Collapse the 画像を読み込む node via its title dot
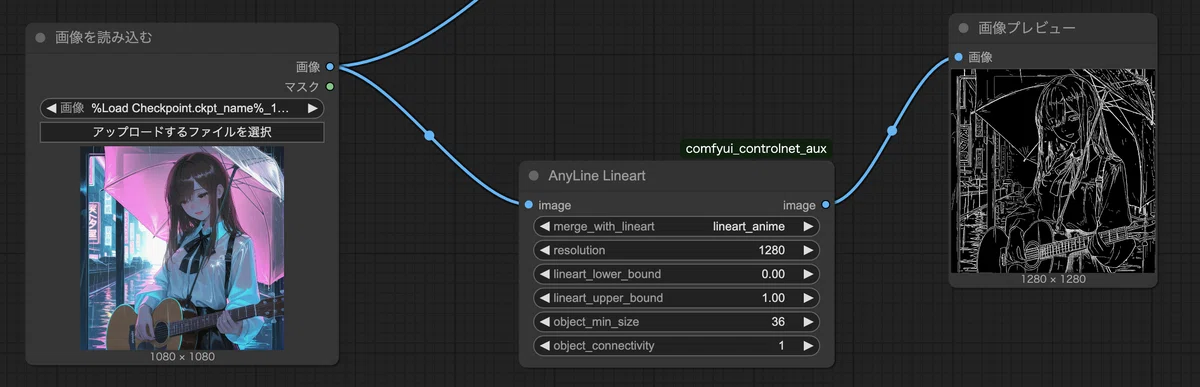 tap(41, 38)
